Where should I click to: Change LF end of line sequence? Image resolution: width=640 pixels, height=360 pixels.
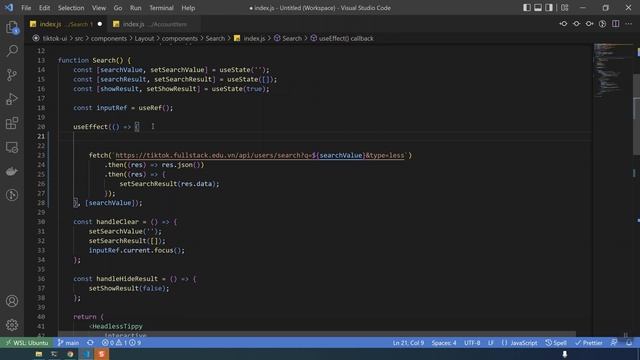(491, 343)
